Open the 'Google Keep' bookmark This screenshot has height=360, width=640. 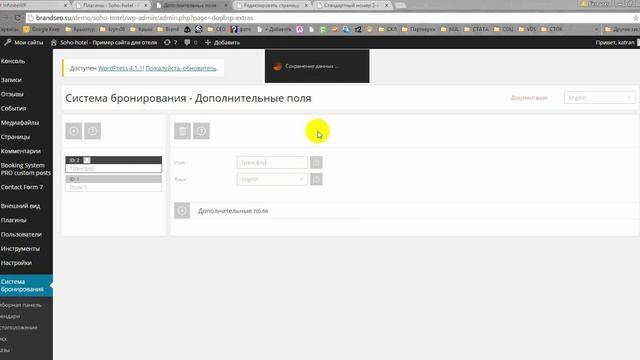42,29
